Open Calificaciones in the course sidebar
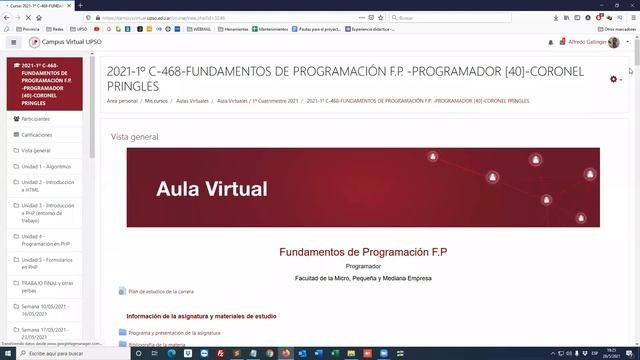The width and height of the screenshot is (640, 360). point(44,135)
